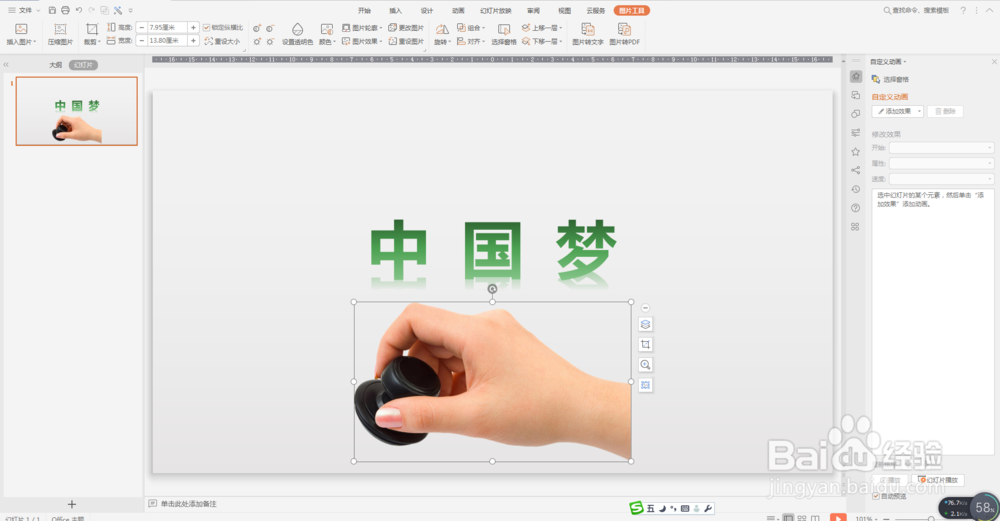Click the Sogou S input method icon
1000x521 pixels.
tap(636, 508)
